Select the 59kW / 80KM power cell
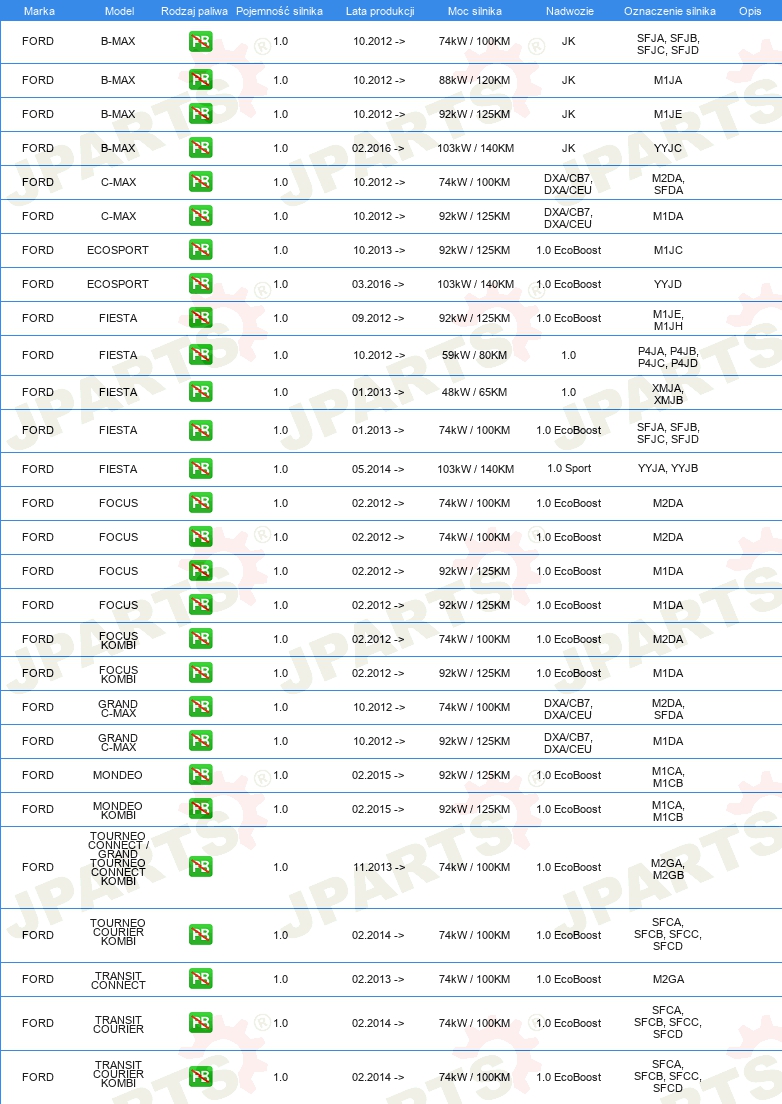Image resolution: width=782 pixels, height=1104 pixels. [474, 355]
